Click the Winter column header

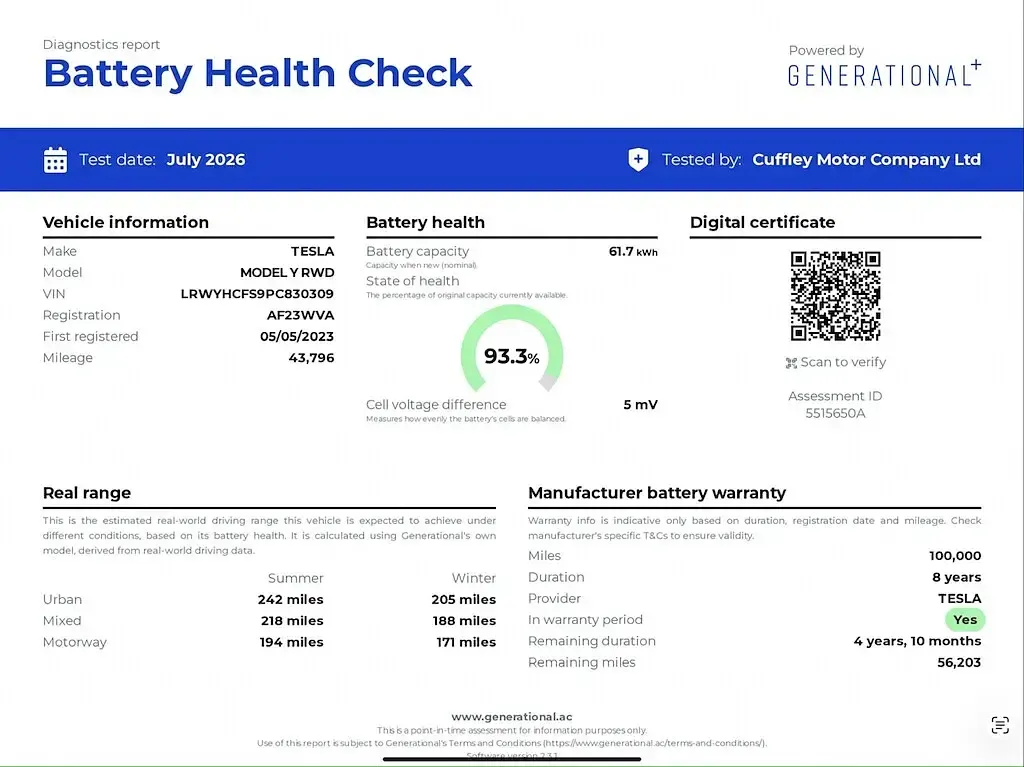pos(473,578)
